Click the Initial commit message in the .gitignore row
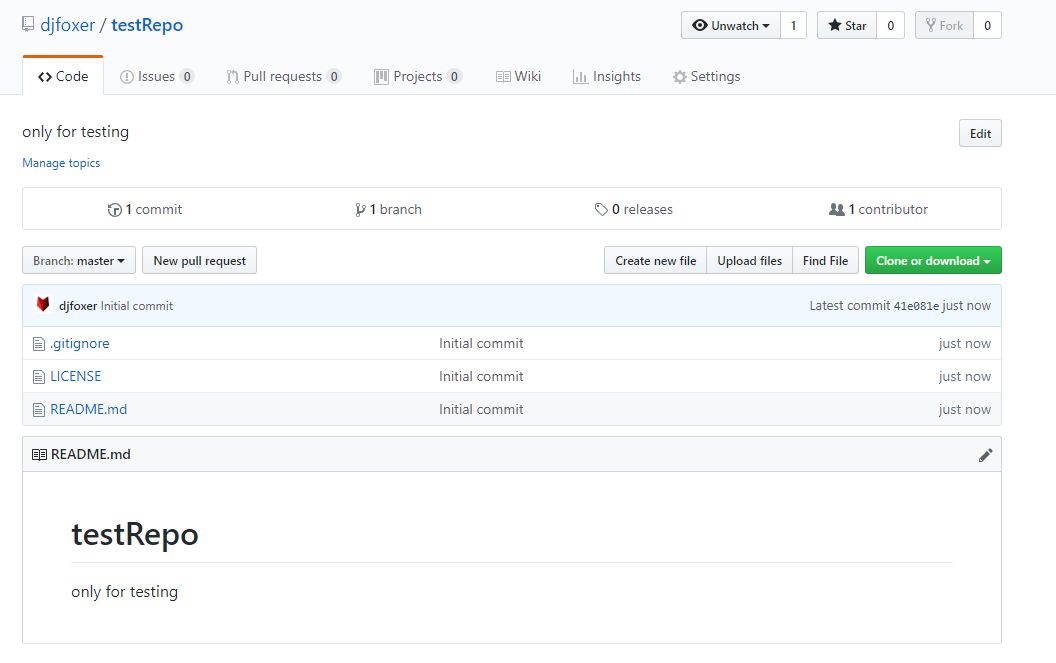The image size is (1056, 663). point(481,344)
